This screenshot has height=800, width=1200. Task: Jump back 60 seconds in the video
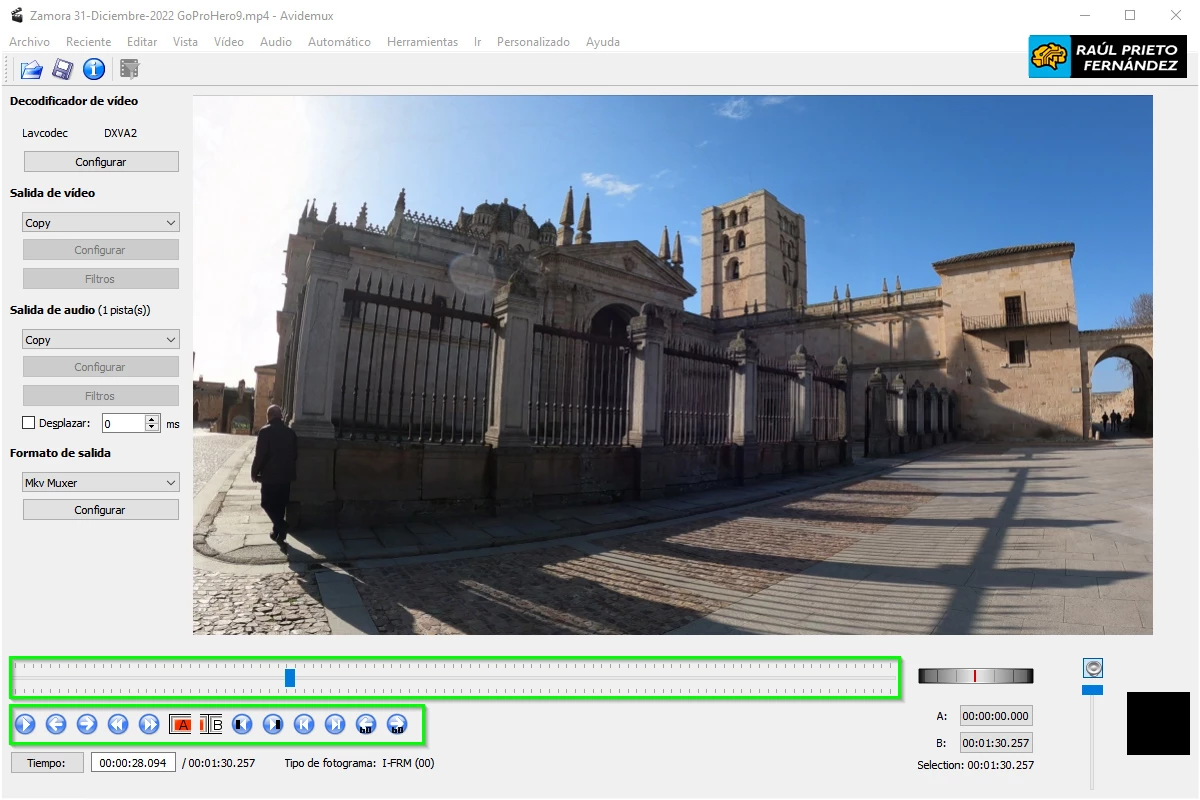(365, 723)
